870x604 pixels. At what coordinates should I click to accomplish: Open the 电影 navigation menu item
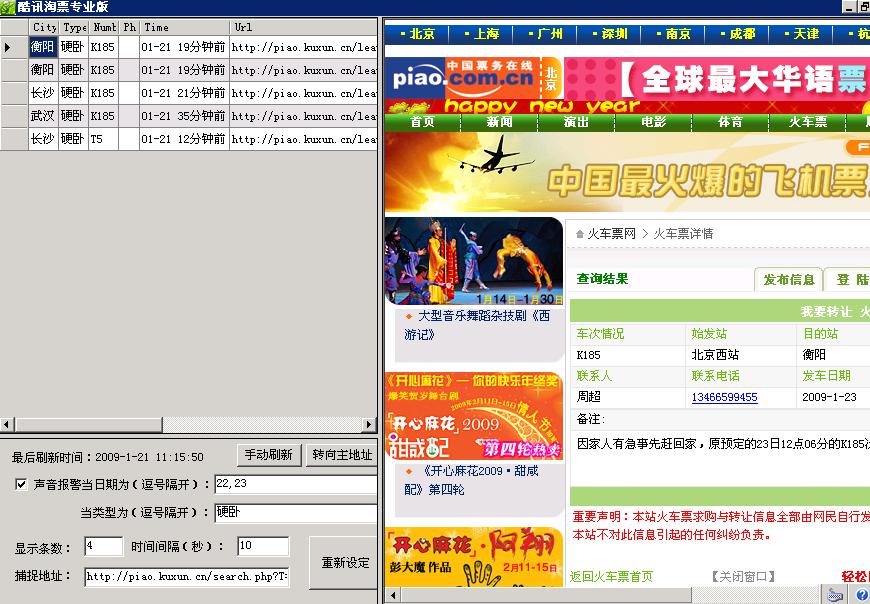(653, 122)
